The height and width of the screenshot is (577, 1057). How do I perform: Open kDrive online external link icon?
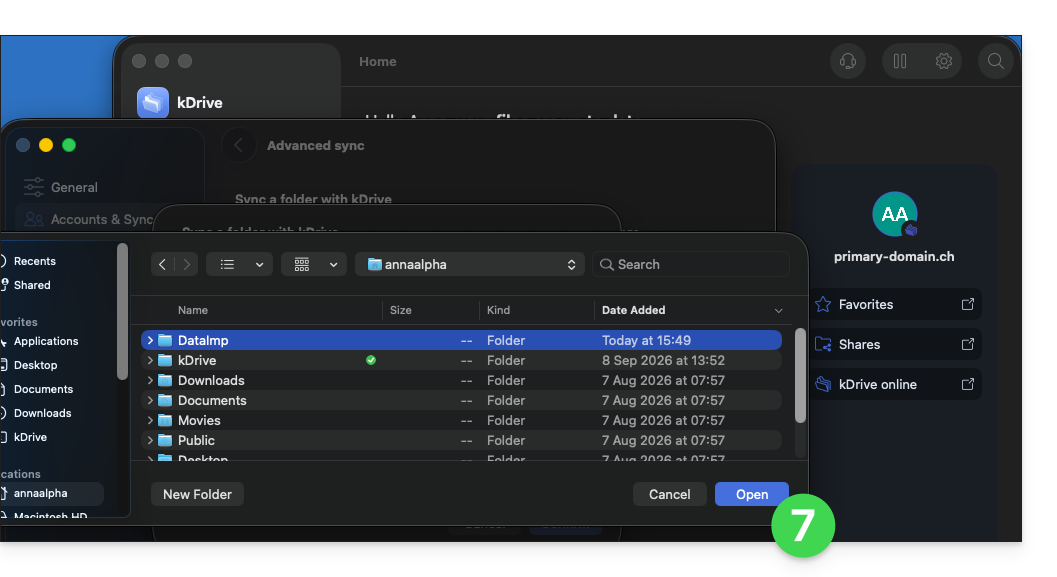click(967, 384)
